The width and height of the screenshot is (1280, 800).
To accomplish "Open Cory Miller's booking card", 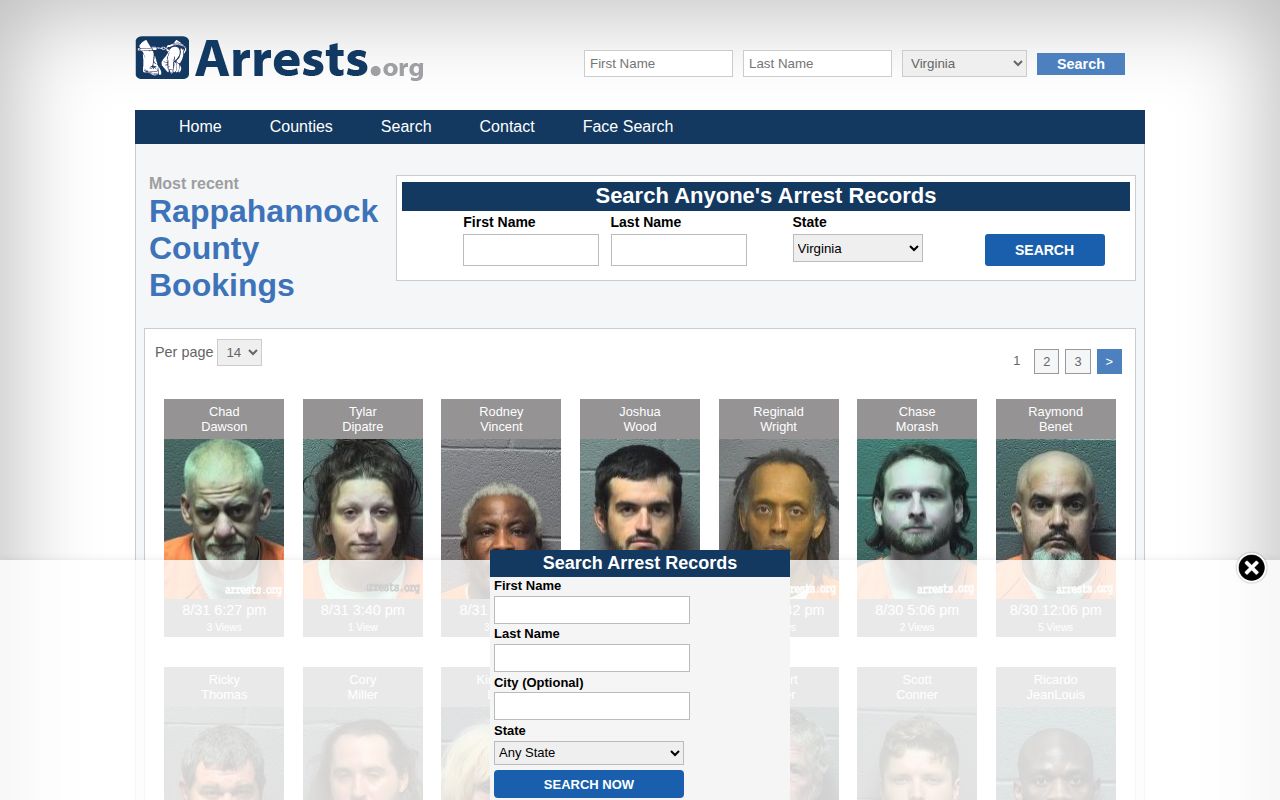I will coord(363,733).
